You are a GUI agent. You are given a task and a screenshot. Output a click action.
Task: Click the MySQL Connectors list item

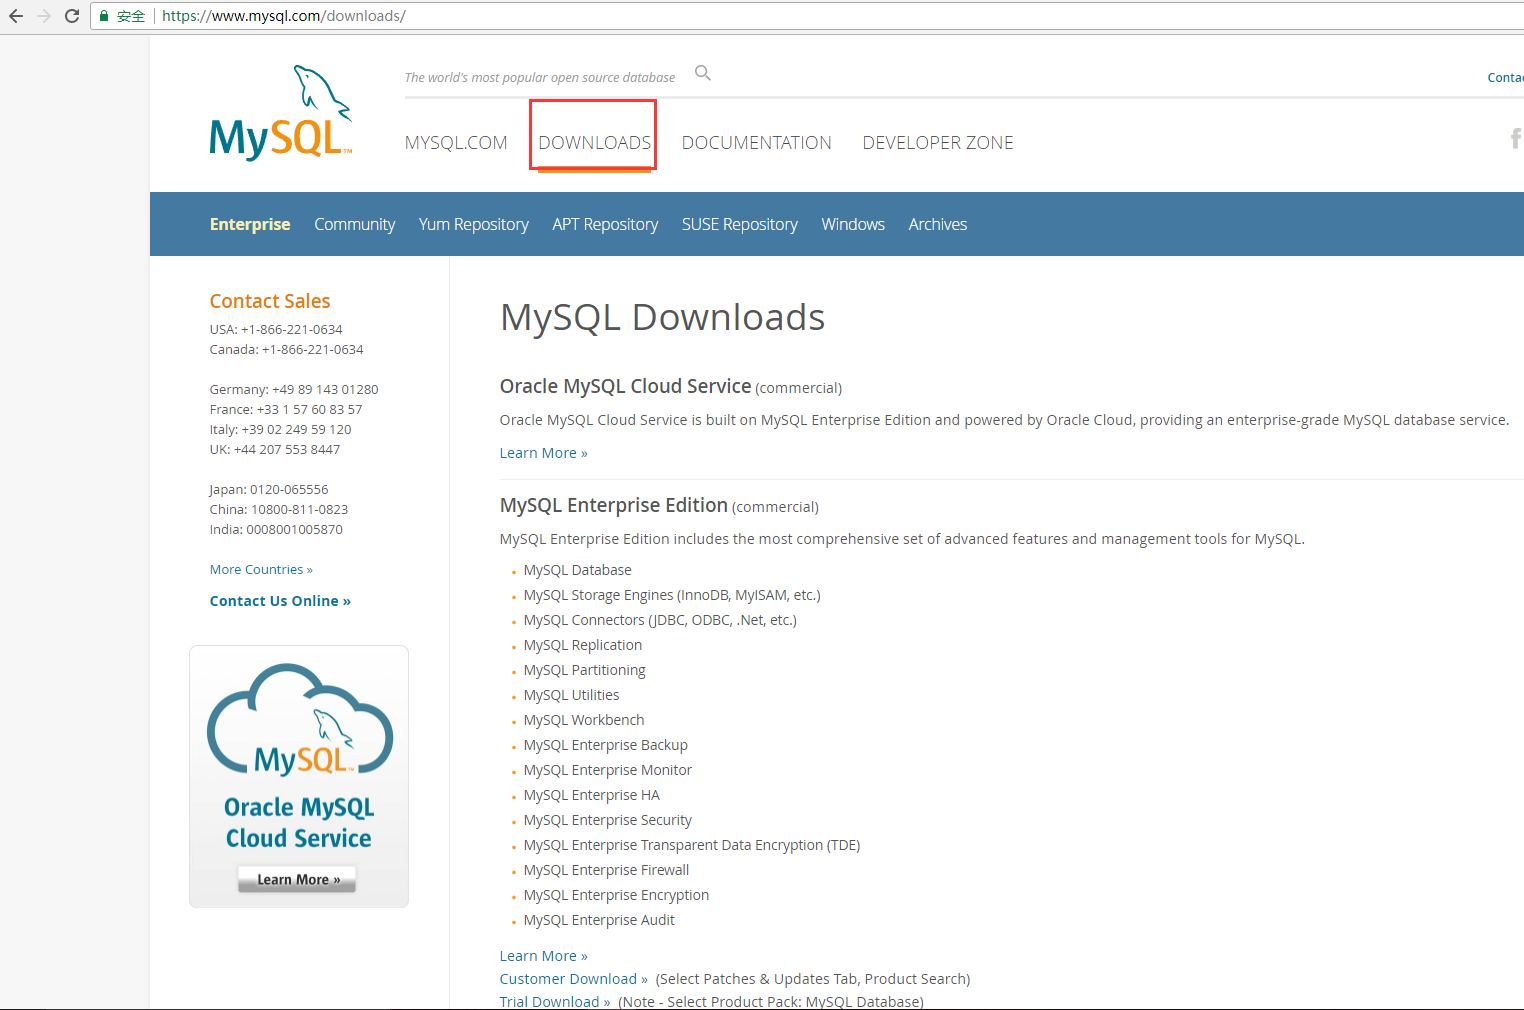click(660, 620)
